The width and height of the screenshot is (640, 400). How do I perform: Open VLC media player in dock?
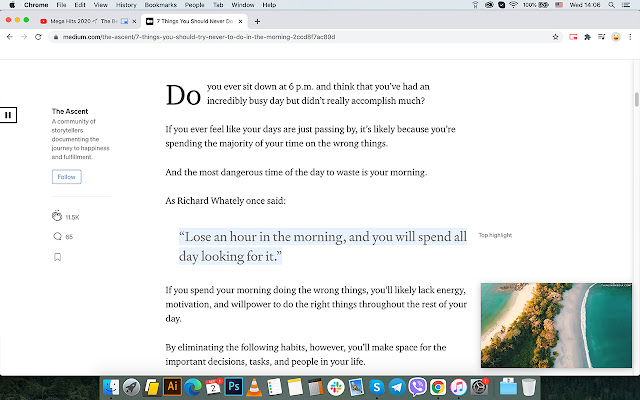pyautogui.click(x=257, y=386)
